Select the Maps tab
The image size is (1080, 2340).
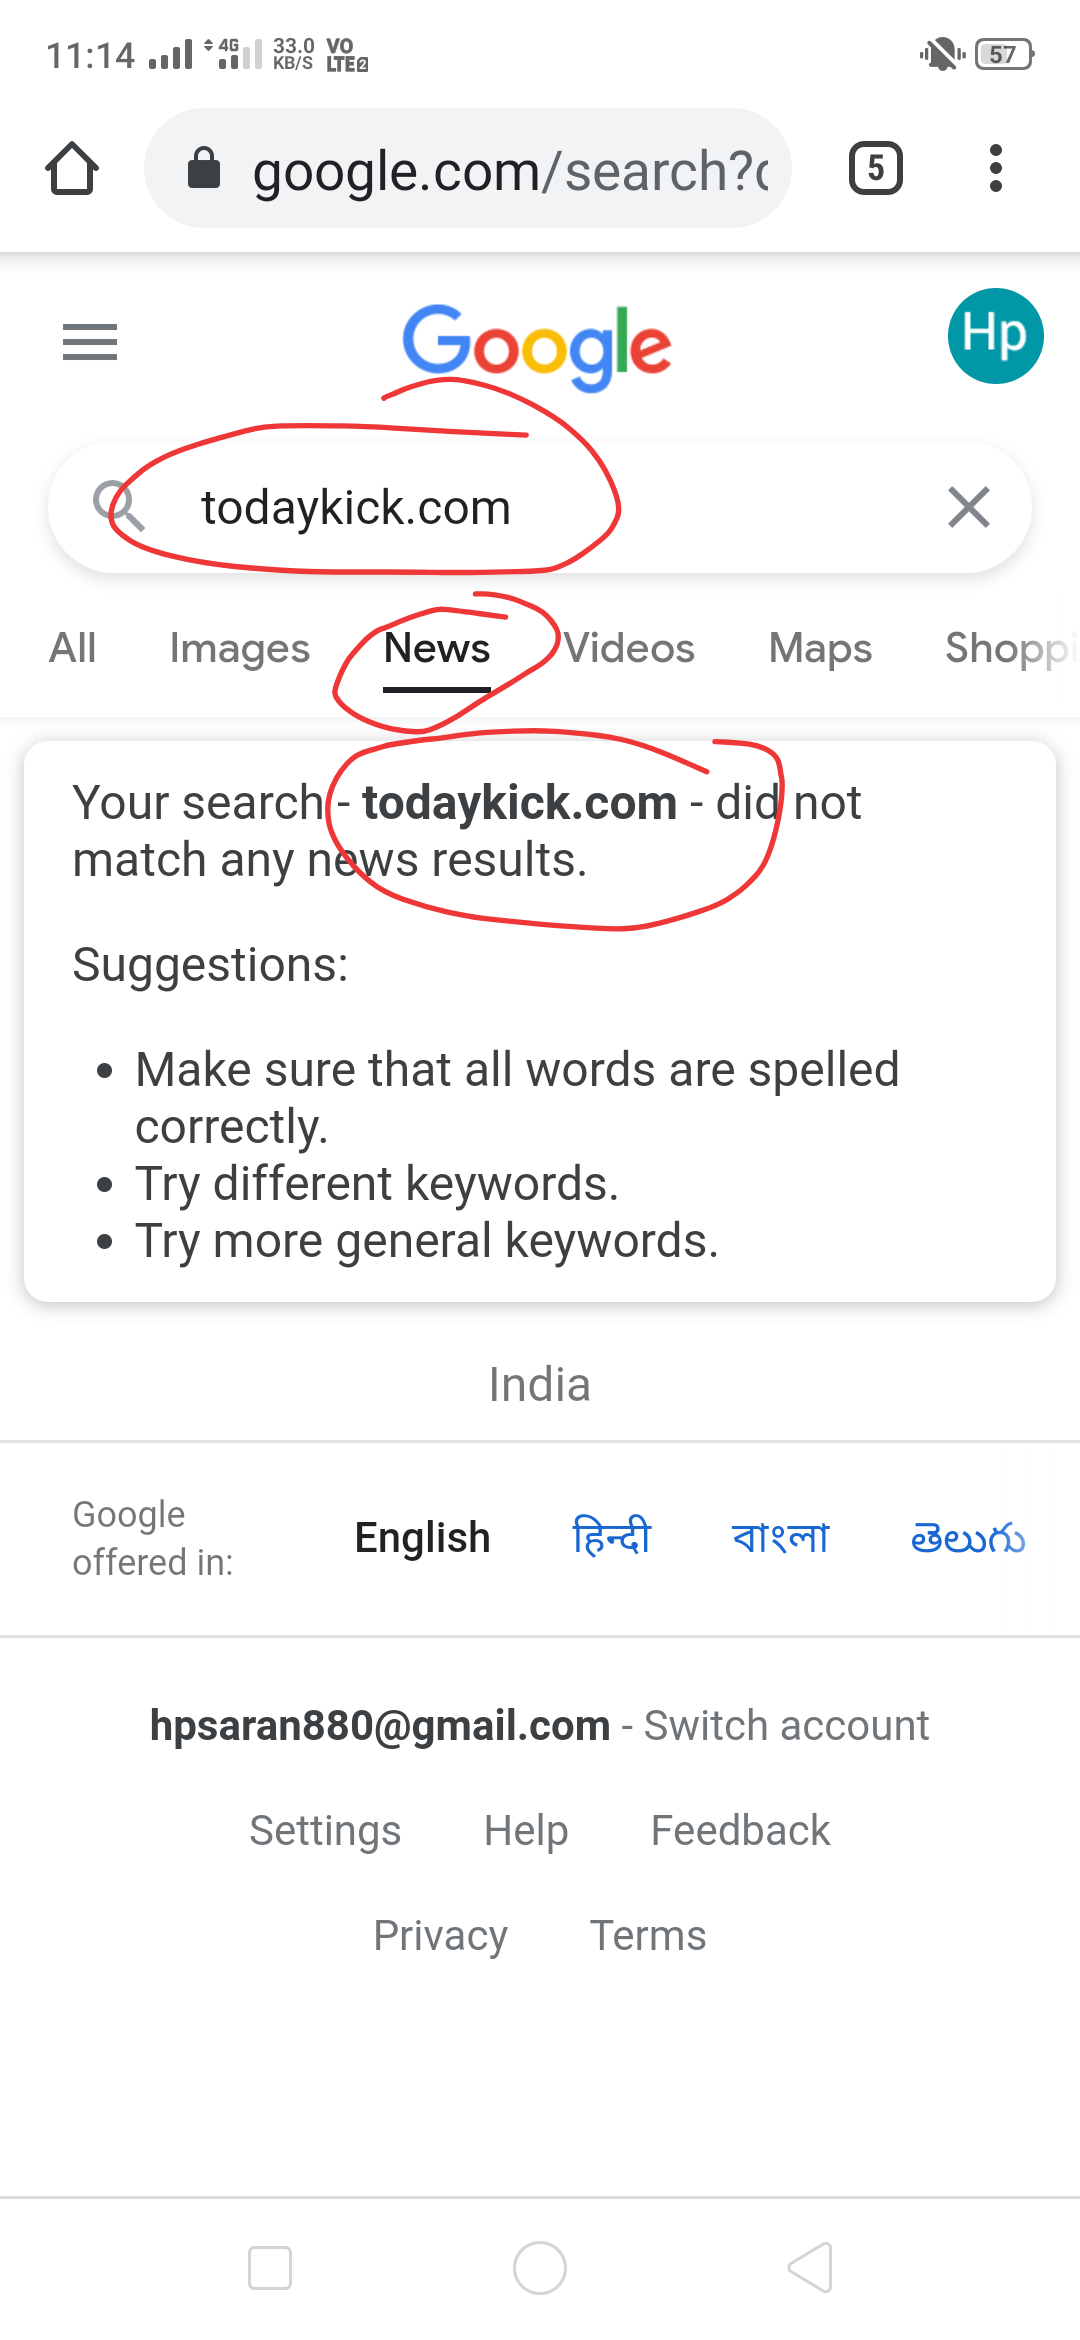tap(820, 648)
